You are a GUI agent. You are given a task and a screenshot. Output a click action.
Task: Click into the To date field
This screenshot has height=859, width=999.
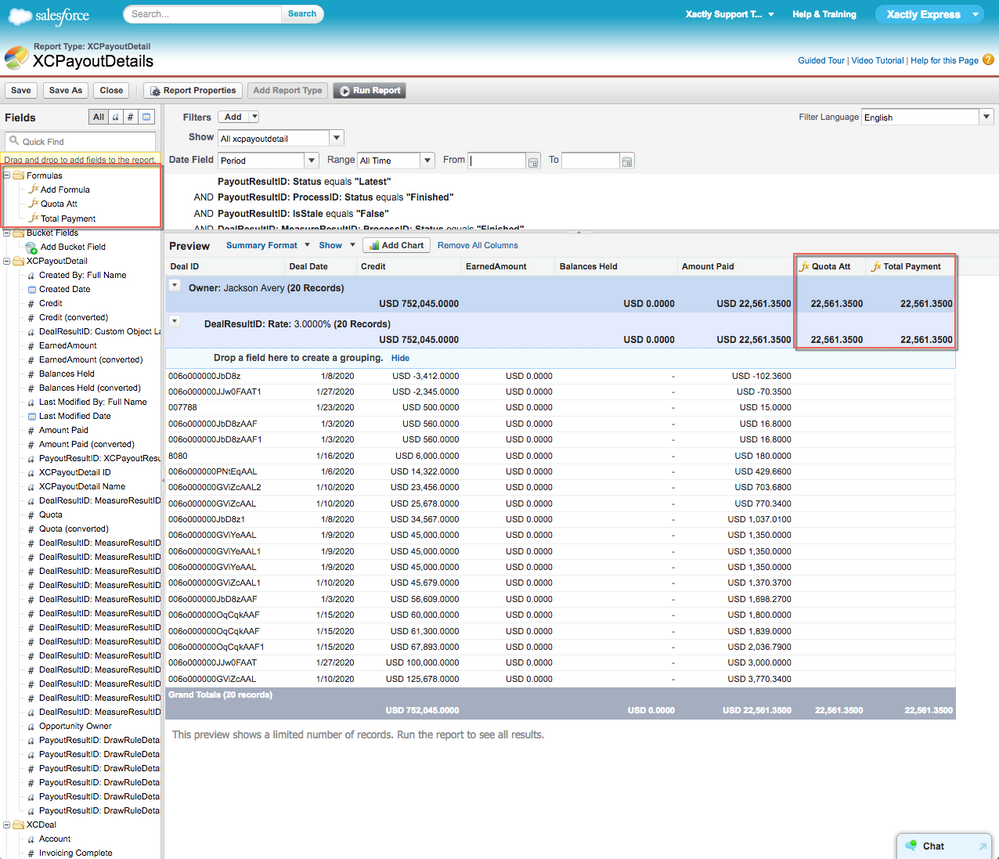pyautogui.click(x=591, y=161)
